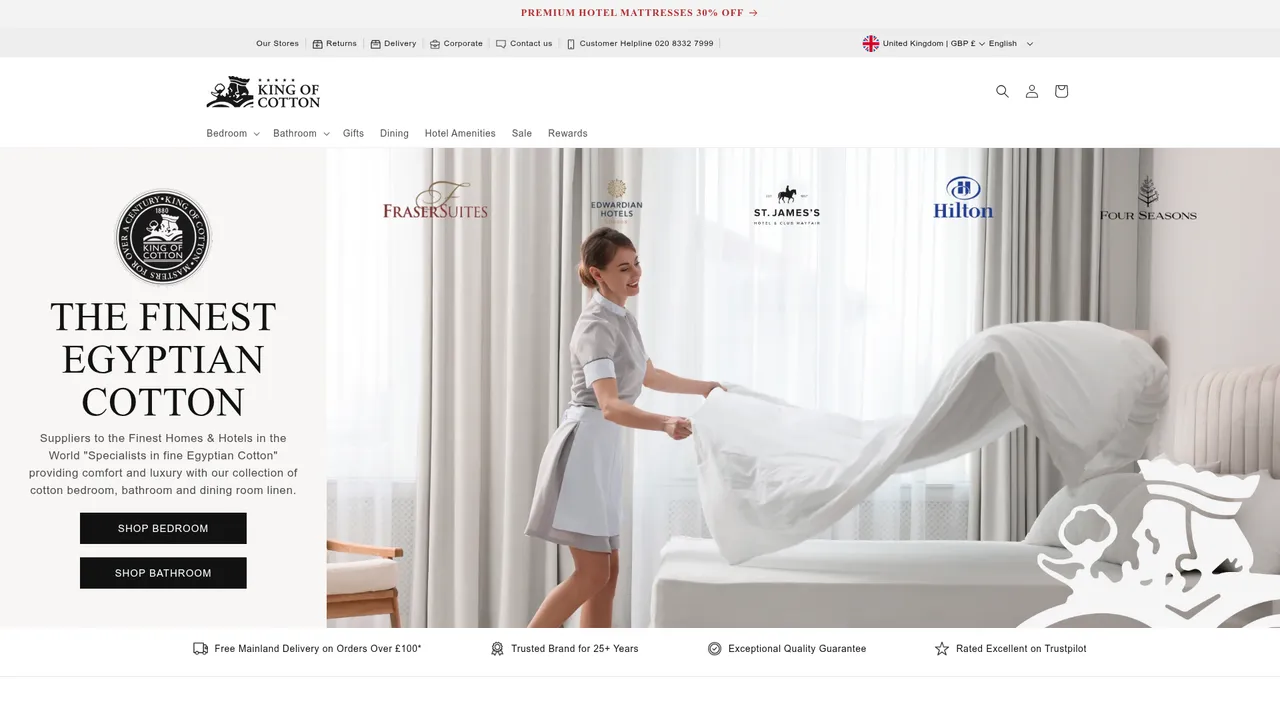This screenshot has height=720, width=1280.
Task: Click "Rated Excellent on Trustpilot" text
Action: (1021, 648)
